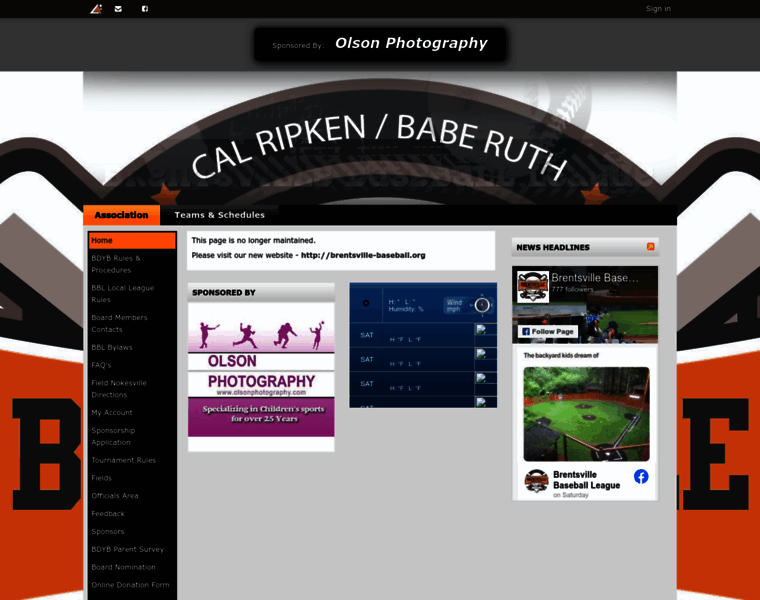The width and height of the screenshot is (760, 600).
Task: Open the Teams & Schedules tab
Action: coord(220,215)
